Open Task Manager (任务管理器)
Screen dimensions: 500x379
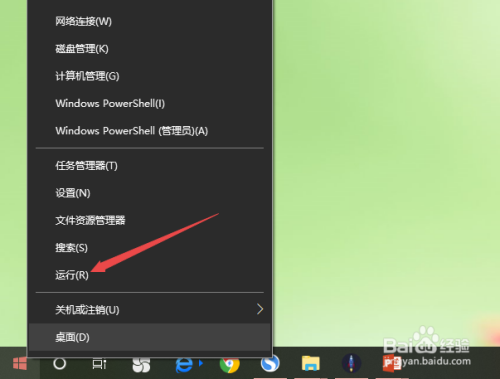150,166
